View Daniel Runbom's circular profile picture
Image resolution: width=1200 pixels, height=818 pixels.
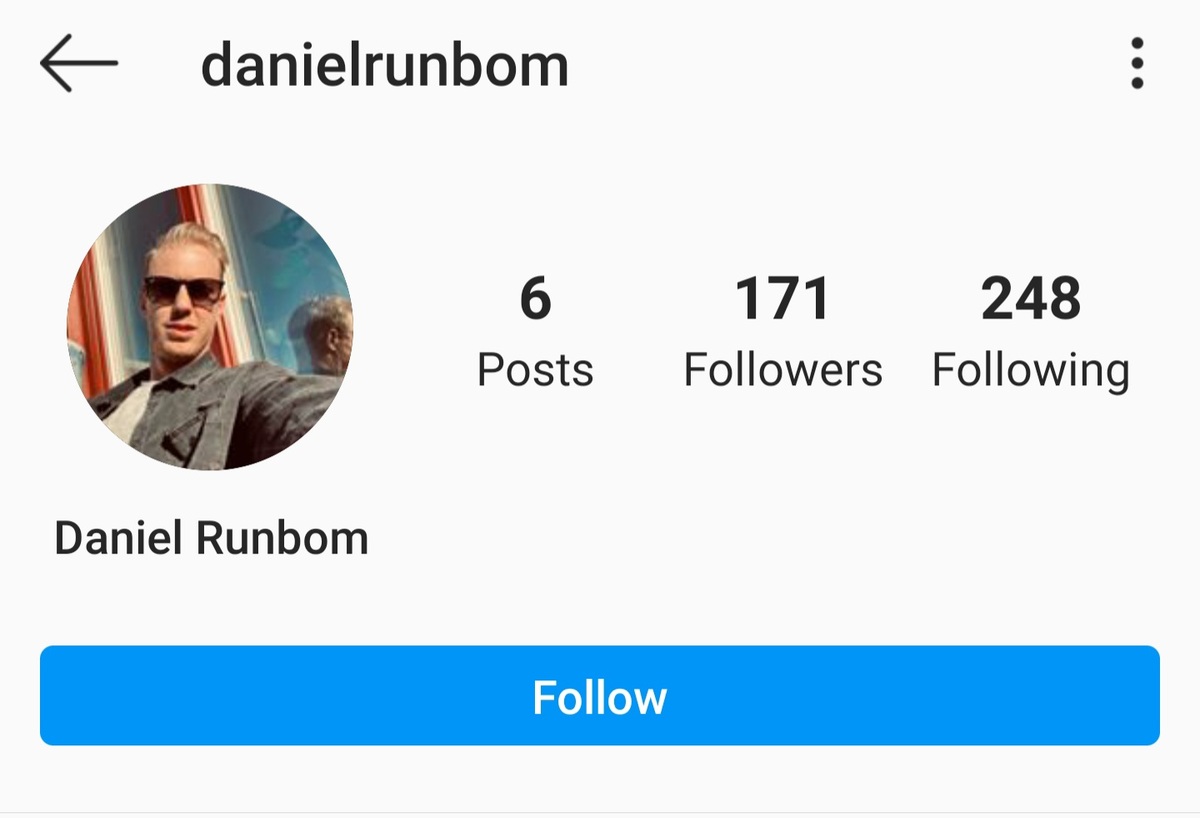tap(210, 327)
